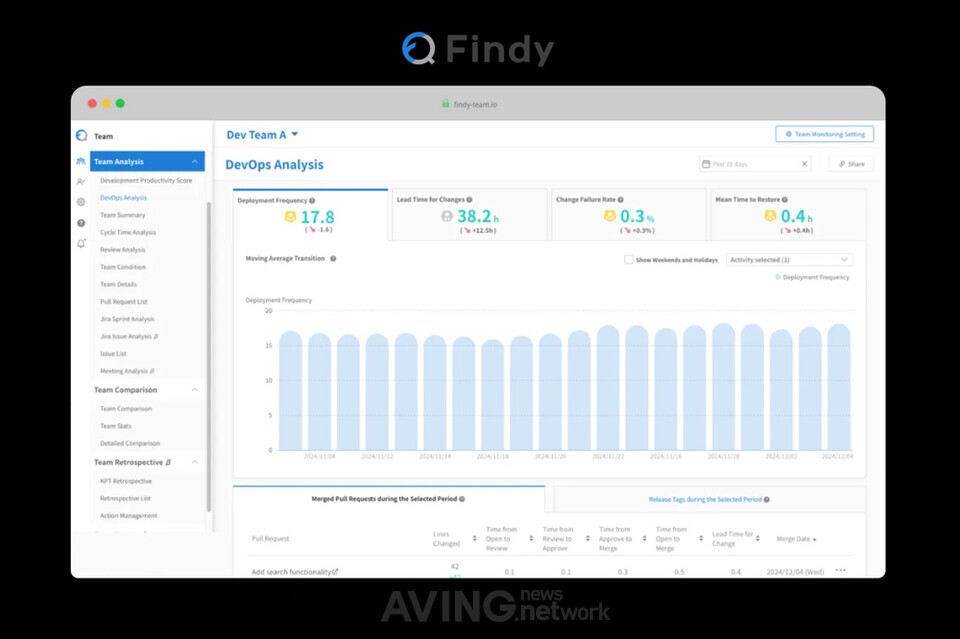This screenshot has height=639, width=960.
Task: Collapse the Team Analysis sidebar section
Action: tap(194, 162)
